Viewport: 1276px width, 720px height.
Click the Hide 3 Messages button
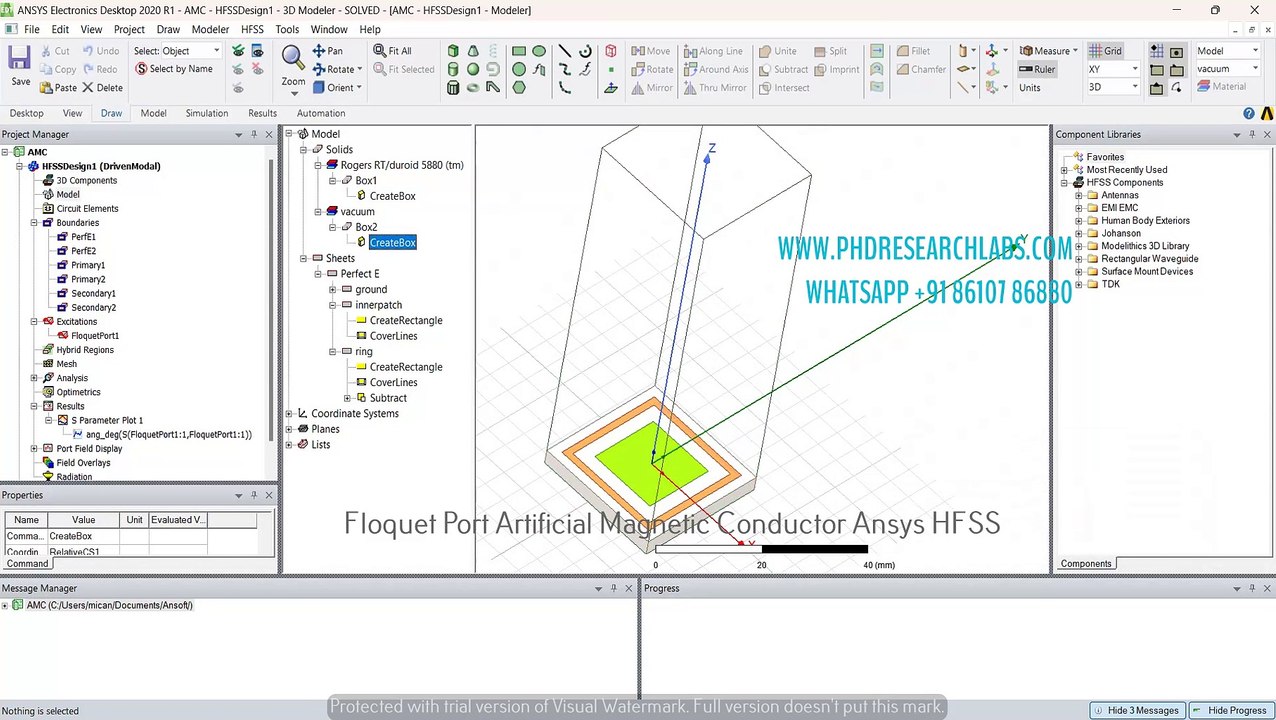click(x=1135, y=711)
